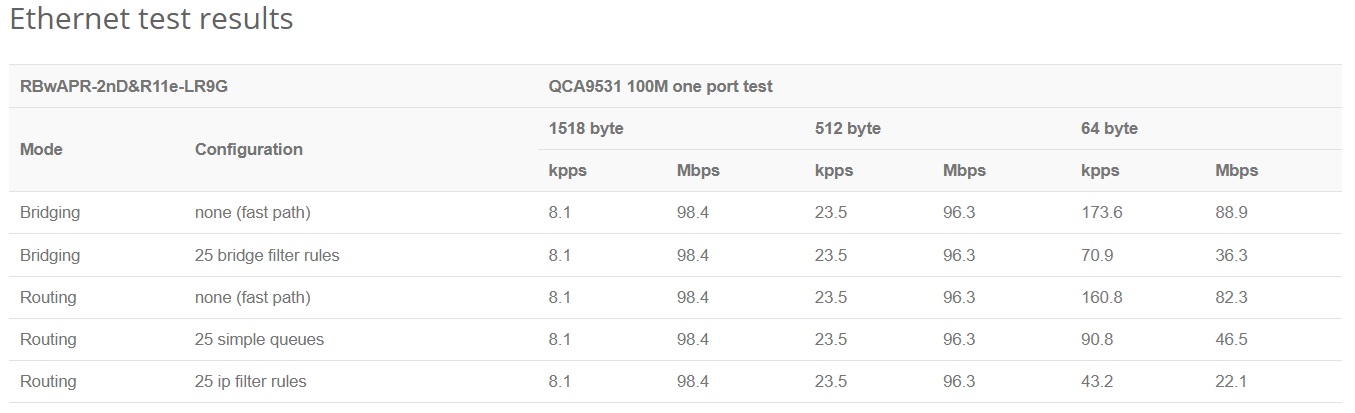Image resolution: width=1355 pixels, height=413 pixels.
Task: Click the 82.3 Mbps value
Action: (x=1231, y=297)
